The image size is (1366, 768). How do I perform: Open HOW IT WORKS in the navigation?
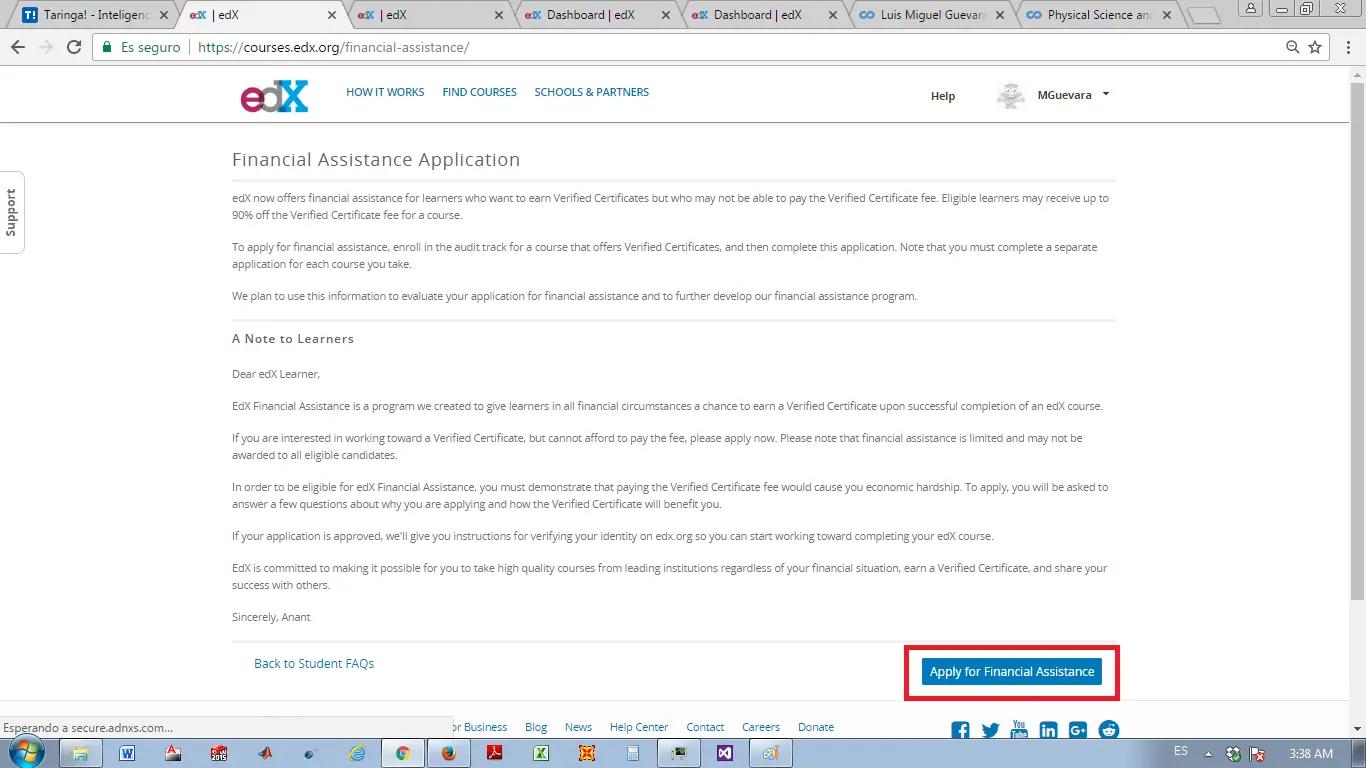coord(385,92)
